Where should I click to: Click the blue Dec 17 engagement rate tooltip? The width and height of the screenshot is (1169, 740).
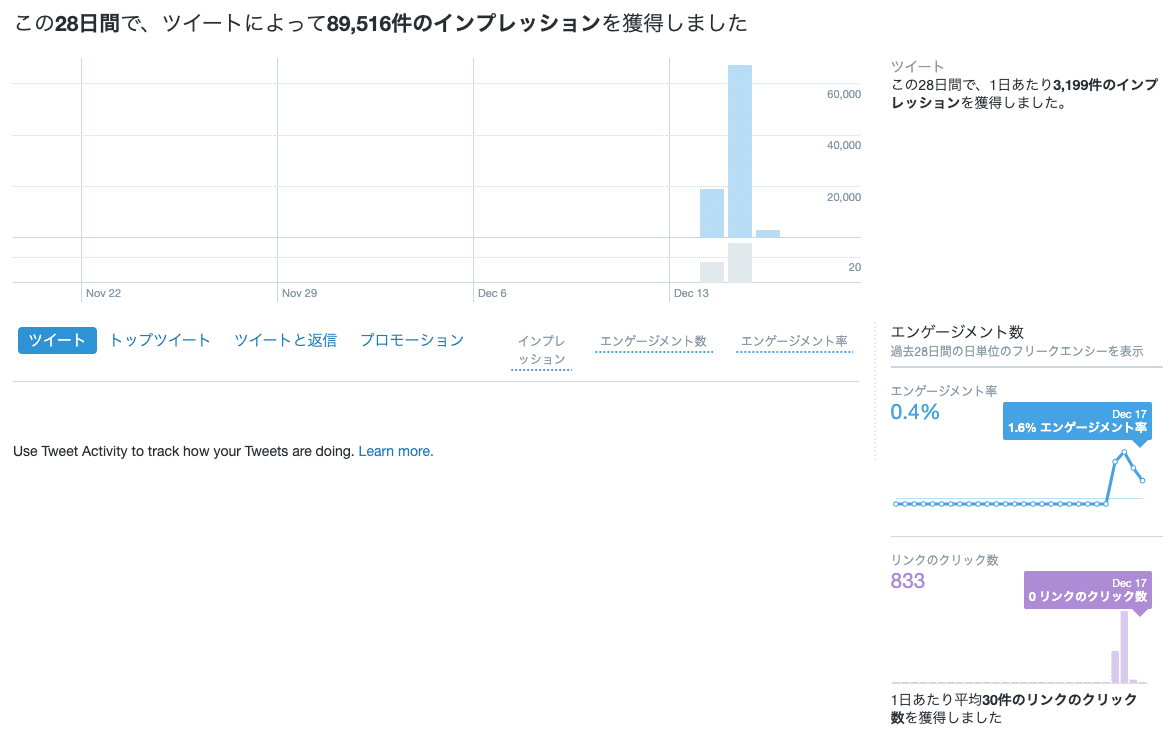point(1077,421)
